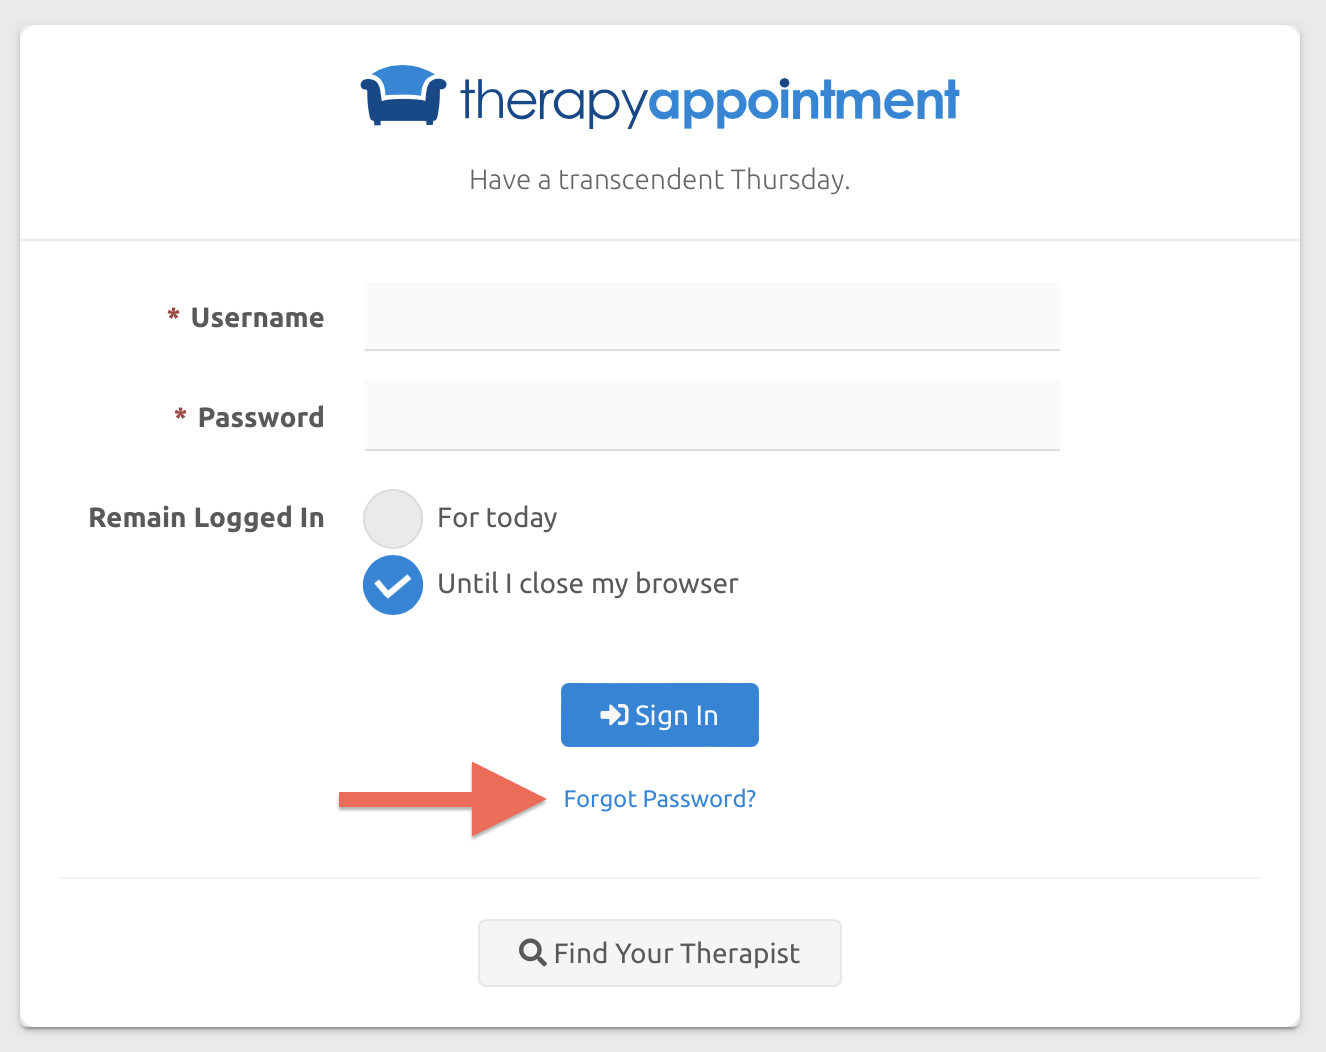
Task: Click the Sign In button
Action: [660, 714]
